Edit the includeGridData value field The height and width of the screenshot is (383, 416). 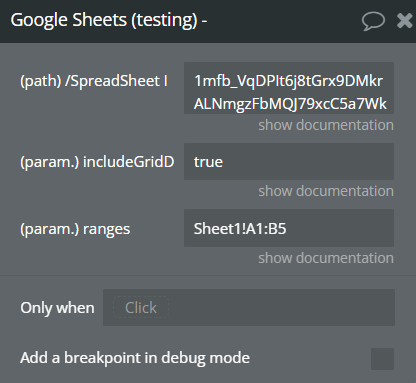[289, 162]
